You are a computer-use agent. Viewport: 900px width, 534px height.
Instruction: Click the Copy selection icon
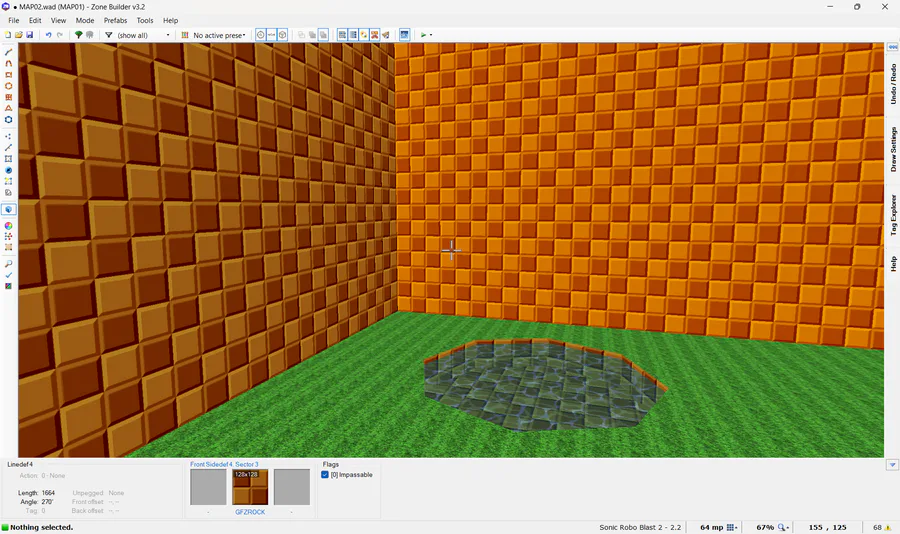pos(301,35)
